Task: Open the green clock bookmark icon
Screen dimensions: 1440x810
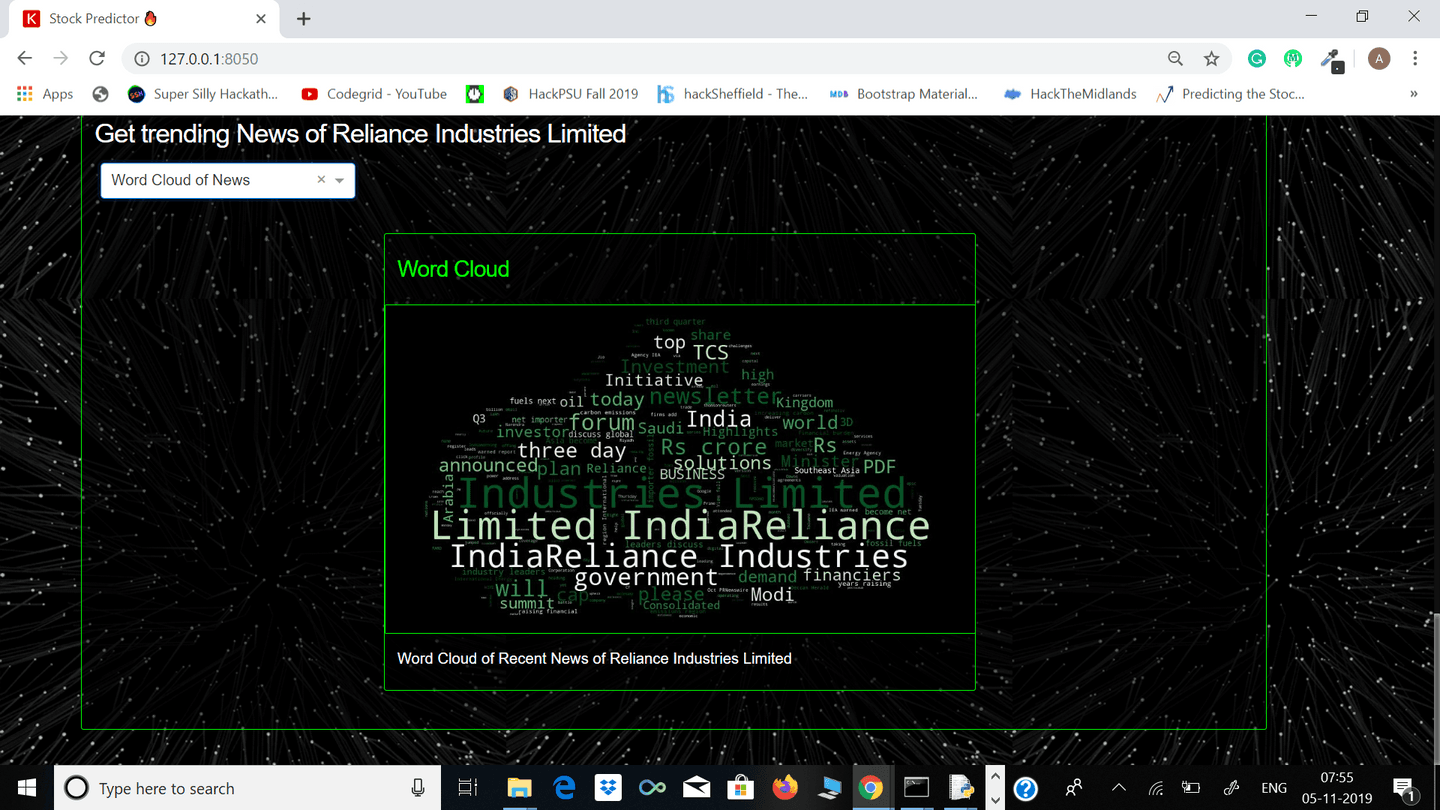Action: (x=475, y=94)
